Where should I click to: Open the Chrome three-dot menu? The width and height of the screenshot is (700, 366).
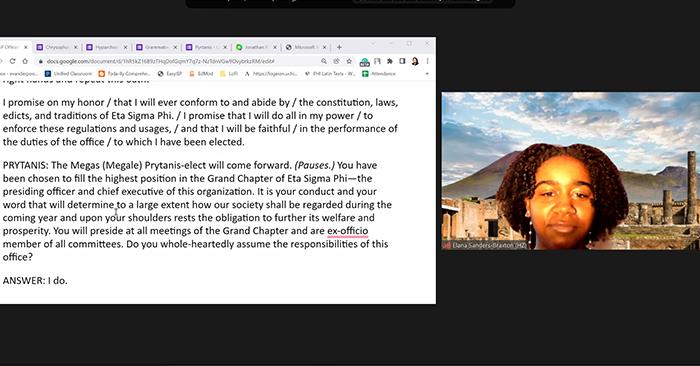pos(427,61)
